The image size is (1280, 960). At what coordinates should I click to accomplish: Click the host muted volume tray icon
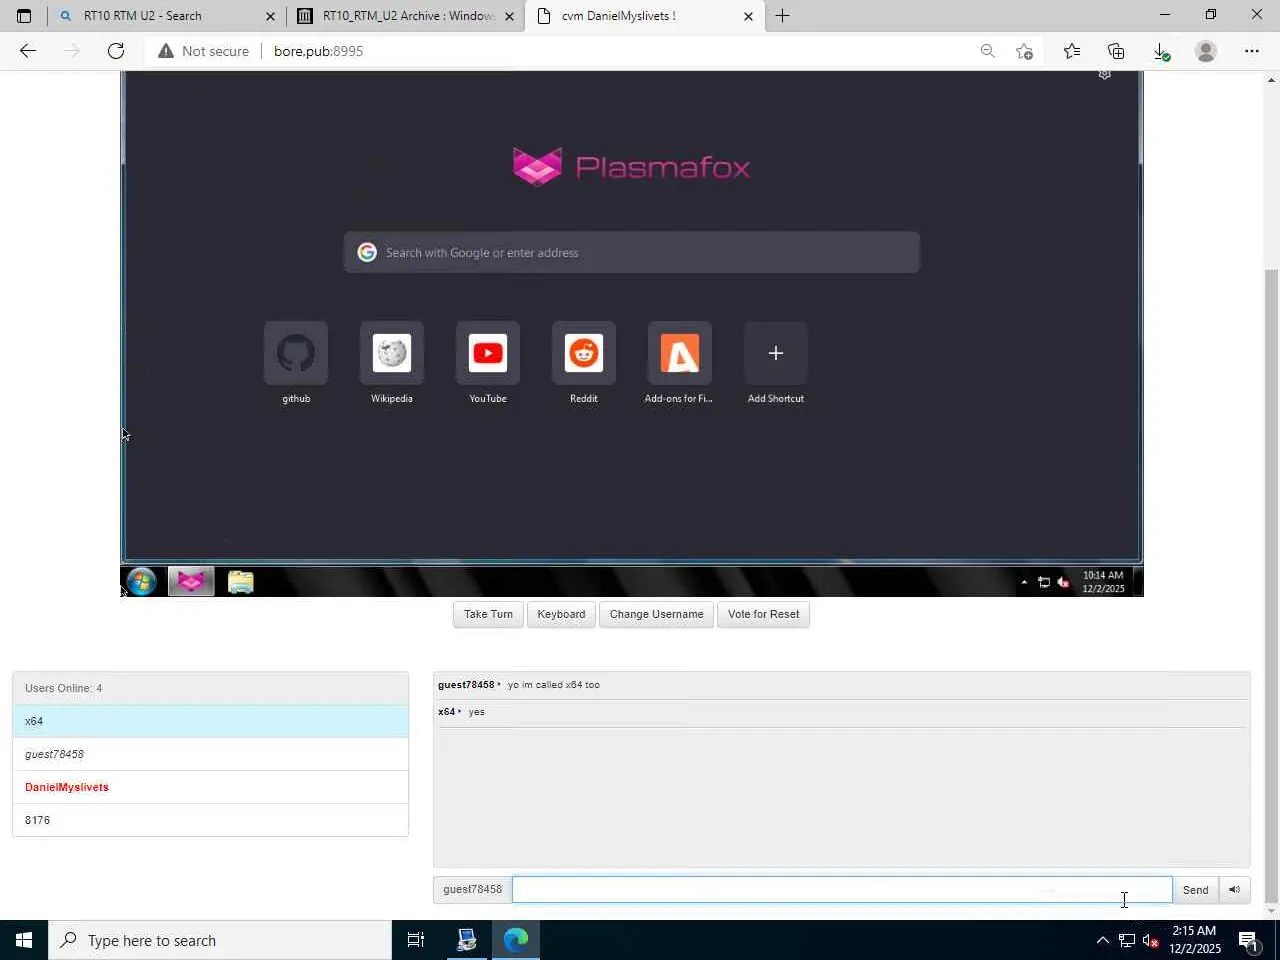coord(1151,940)
